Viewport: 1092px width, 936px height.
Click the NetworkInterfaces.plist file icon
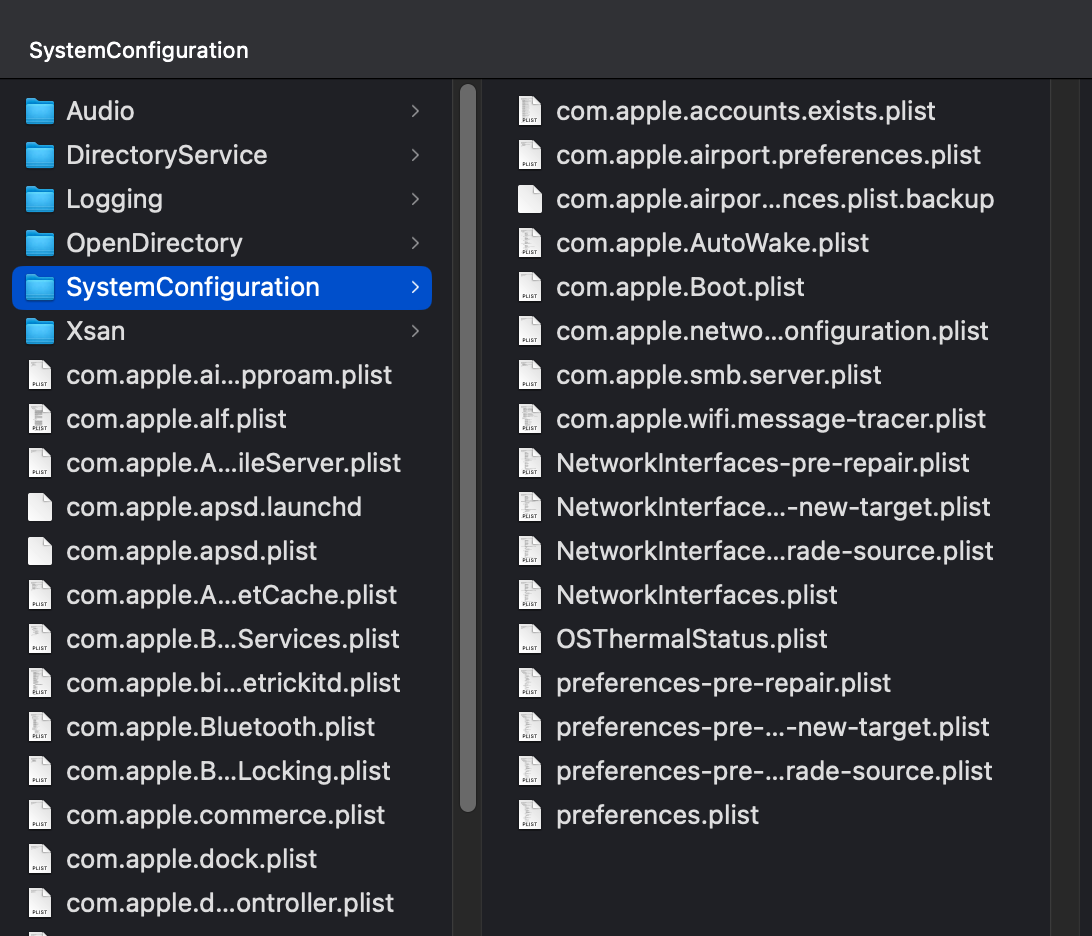[530, 595]
